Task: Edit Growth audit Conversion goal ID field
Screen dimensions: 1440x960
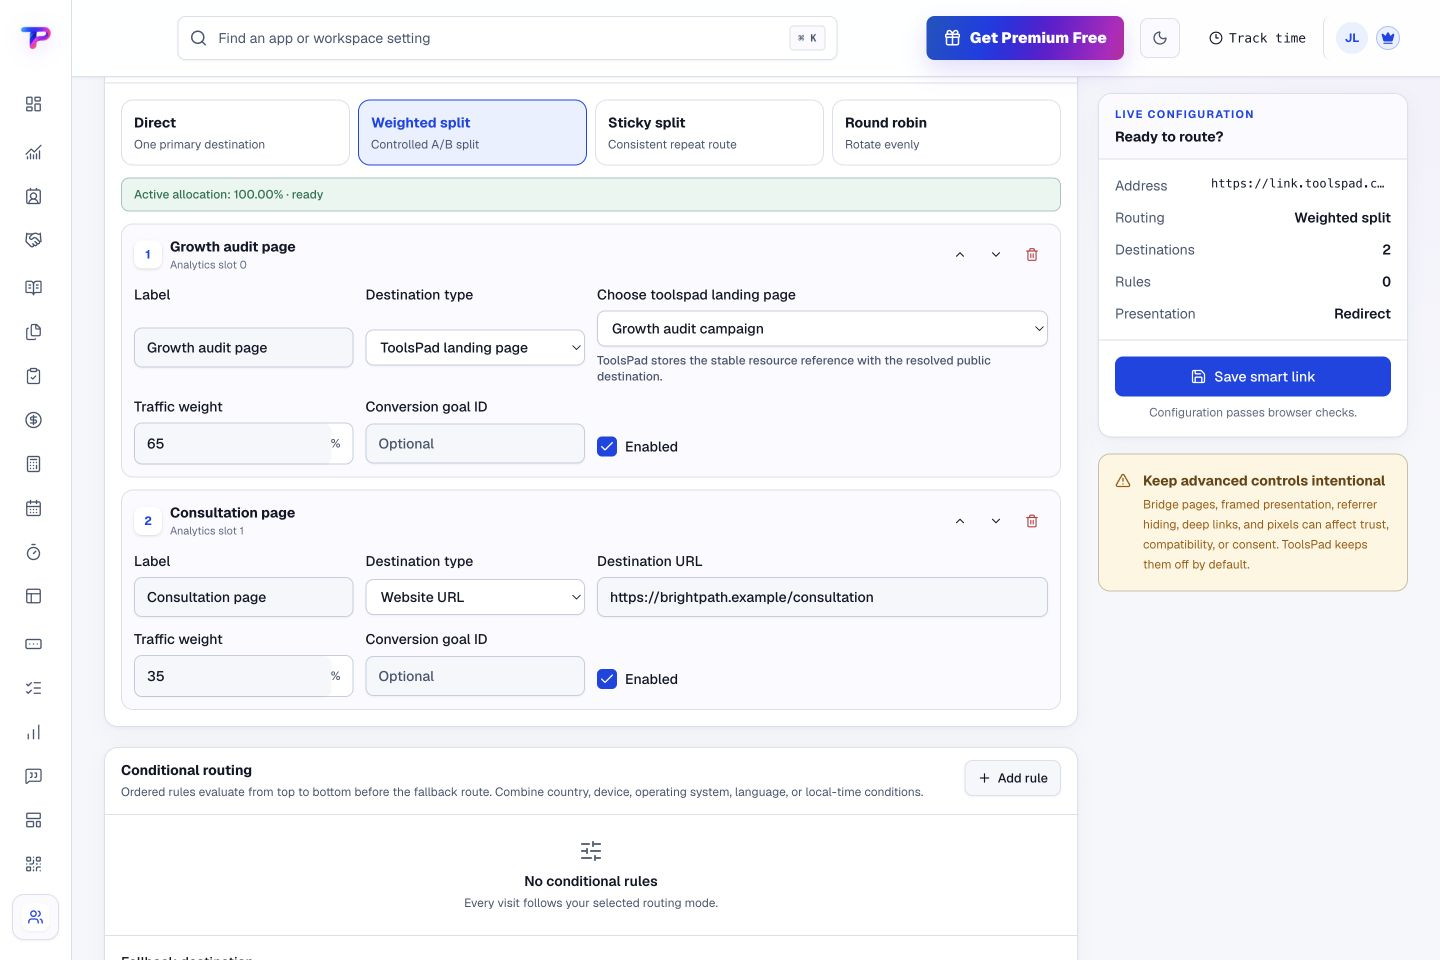Action: pyautogui.click(x=475, y=443)
